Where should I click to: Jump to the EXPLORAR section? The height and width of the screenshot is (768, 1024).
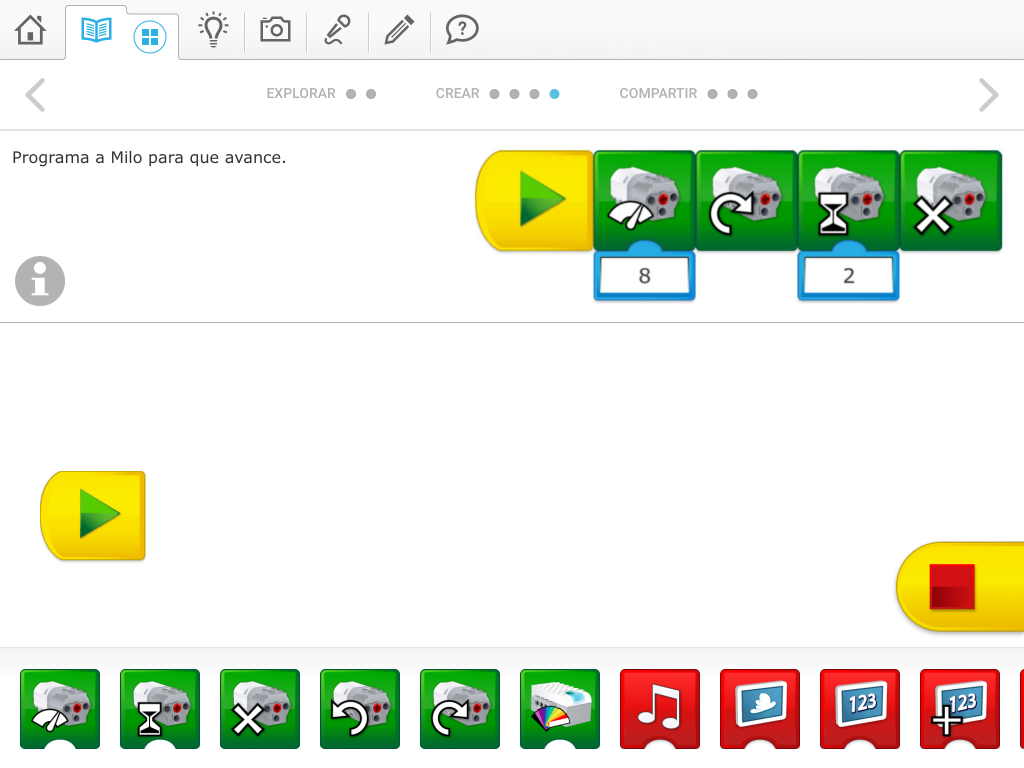[x=301, y=94]
